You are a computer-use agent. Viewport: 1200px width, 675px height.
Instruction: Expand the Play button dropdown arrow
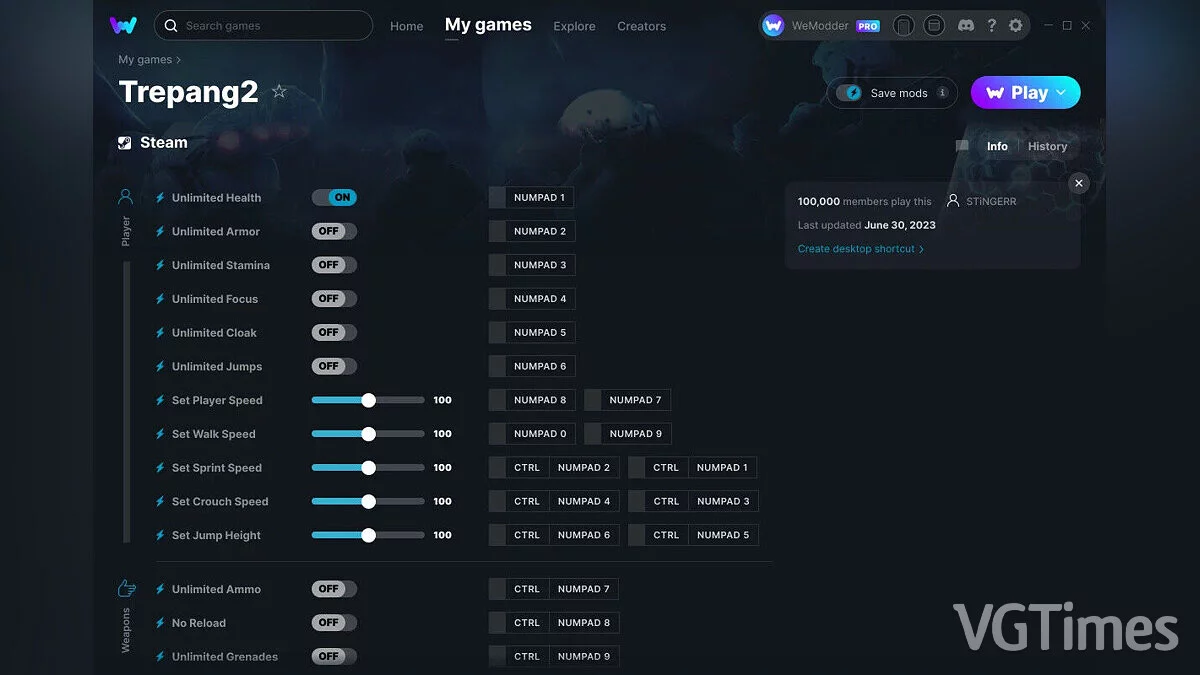1061,93
